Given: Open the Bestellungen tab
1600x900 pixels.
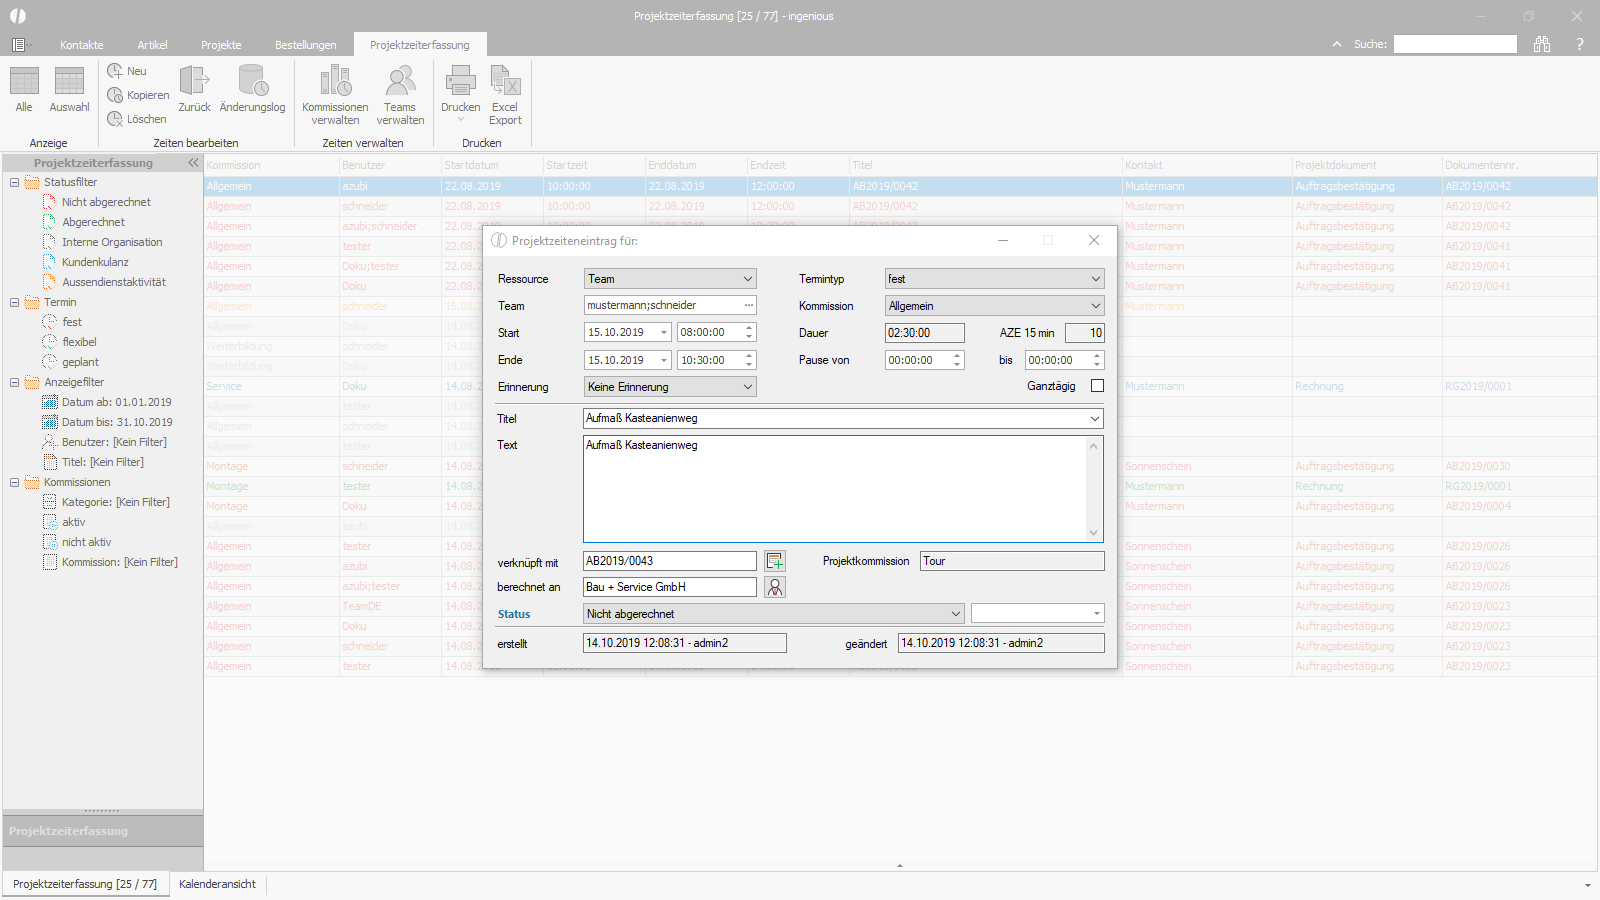Looking at the screenshot, I should click(306, 45).
